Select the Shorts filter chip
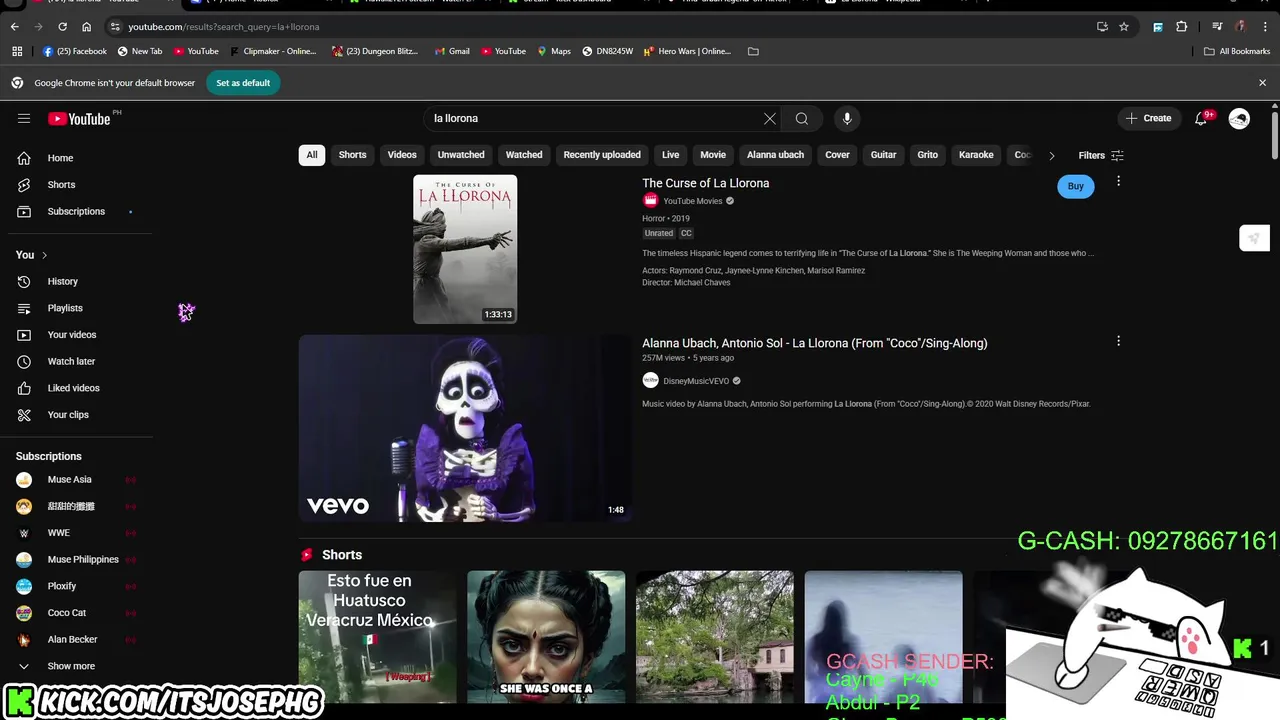This screenshot has height=720, width=1280. tap(352, 155)
